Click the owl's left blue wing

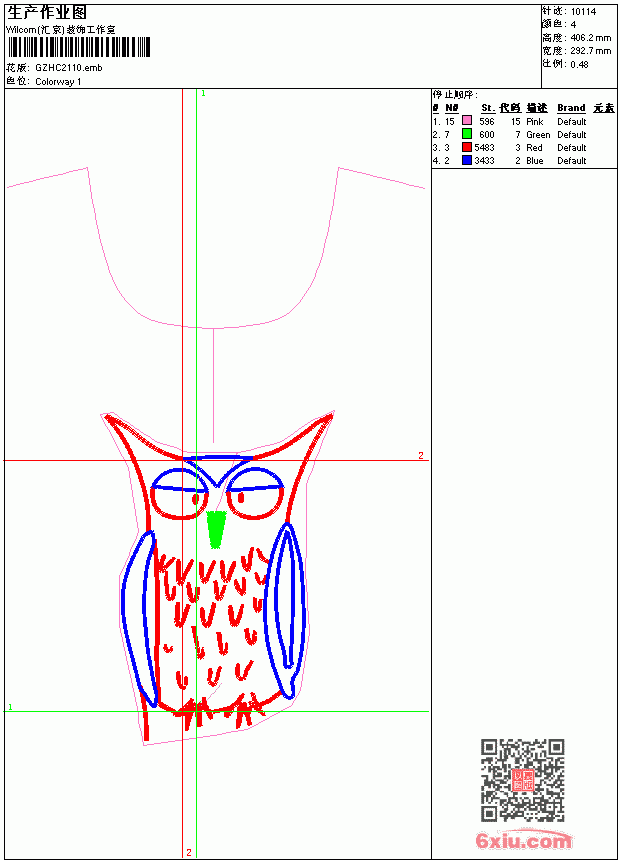pos(139,618)
